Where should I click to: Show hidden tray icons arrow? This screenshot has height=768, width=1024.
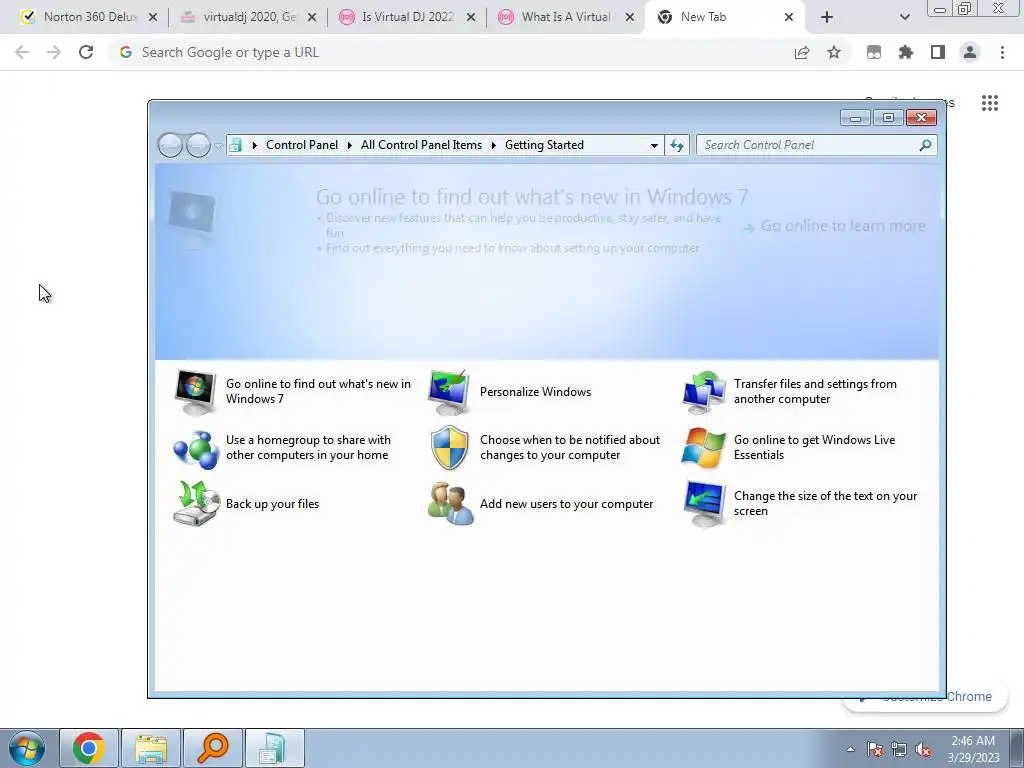click(850, 750)
